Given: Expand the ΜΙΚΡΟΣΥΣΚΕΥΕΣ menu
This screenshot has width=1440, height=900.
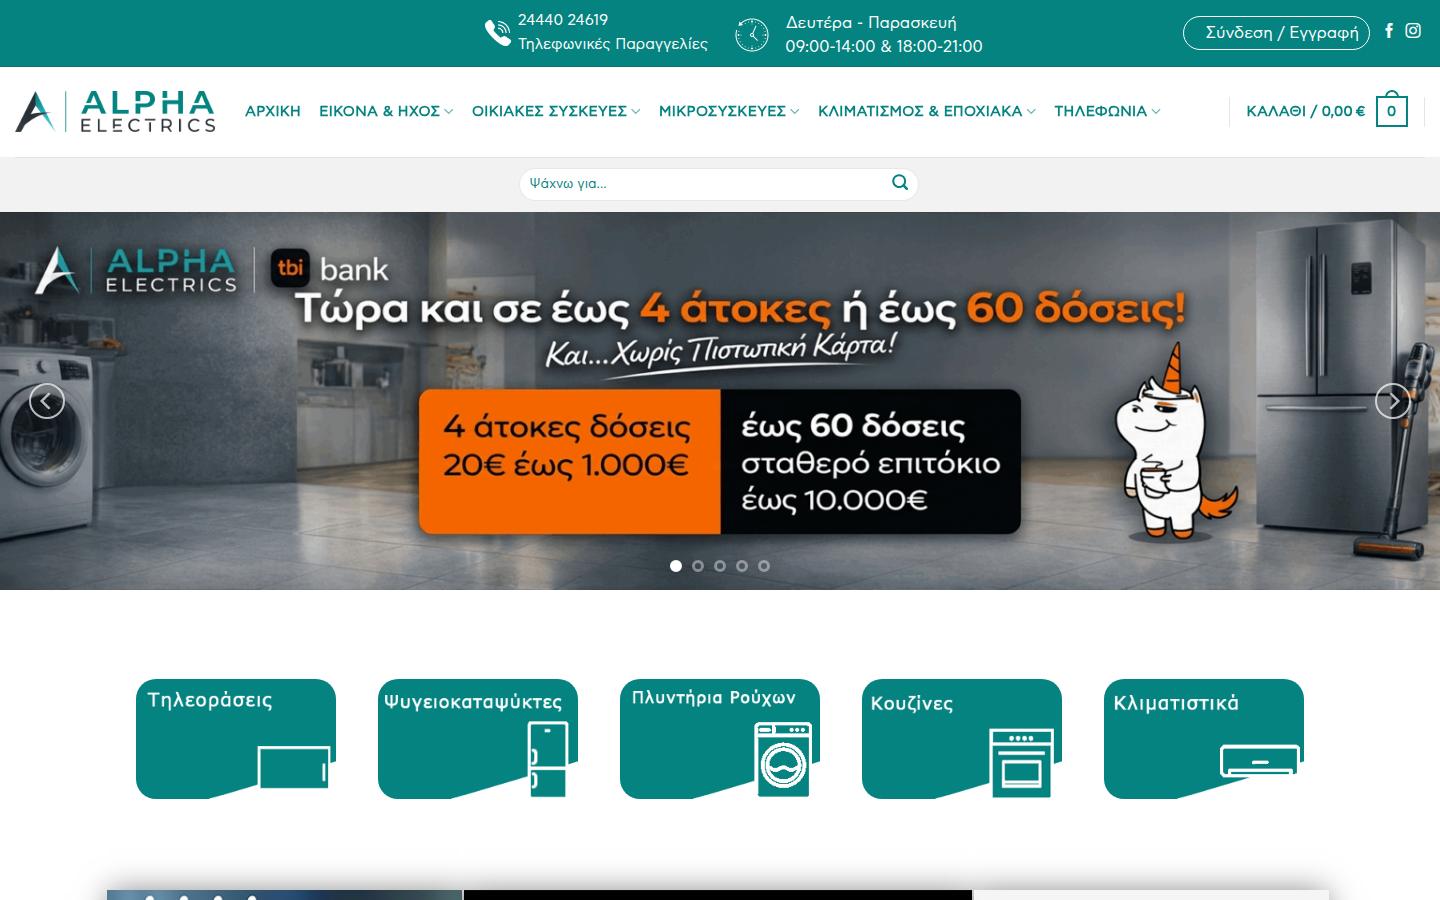Looking at the screenshot, I should click(729, 111).
